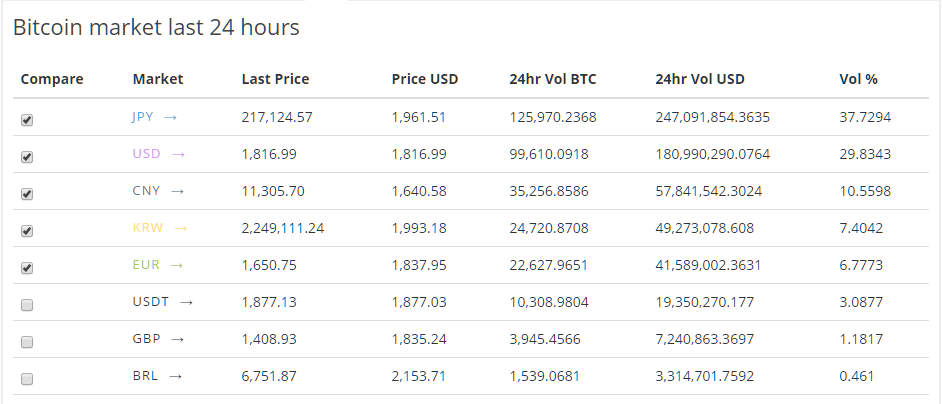
Task: Check the GBP compare checkbox
Action: tap(27, 341)
